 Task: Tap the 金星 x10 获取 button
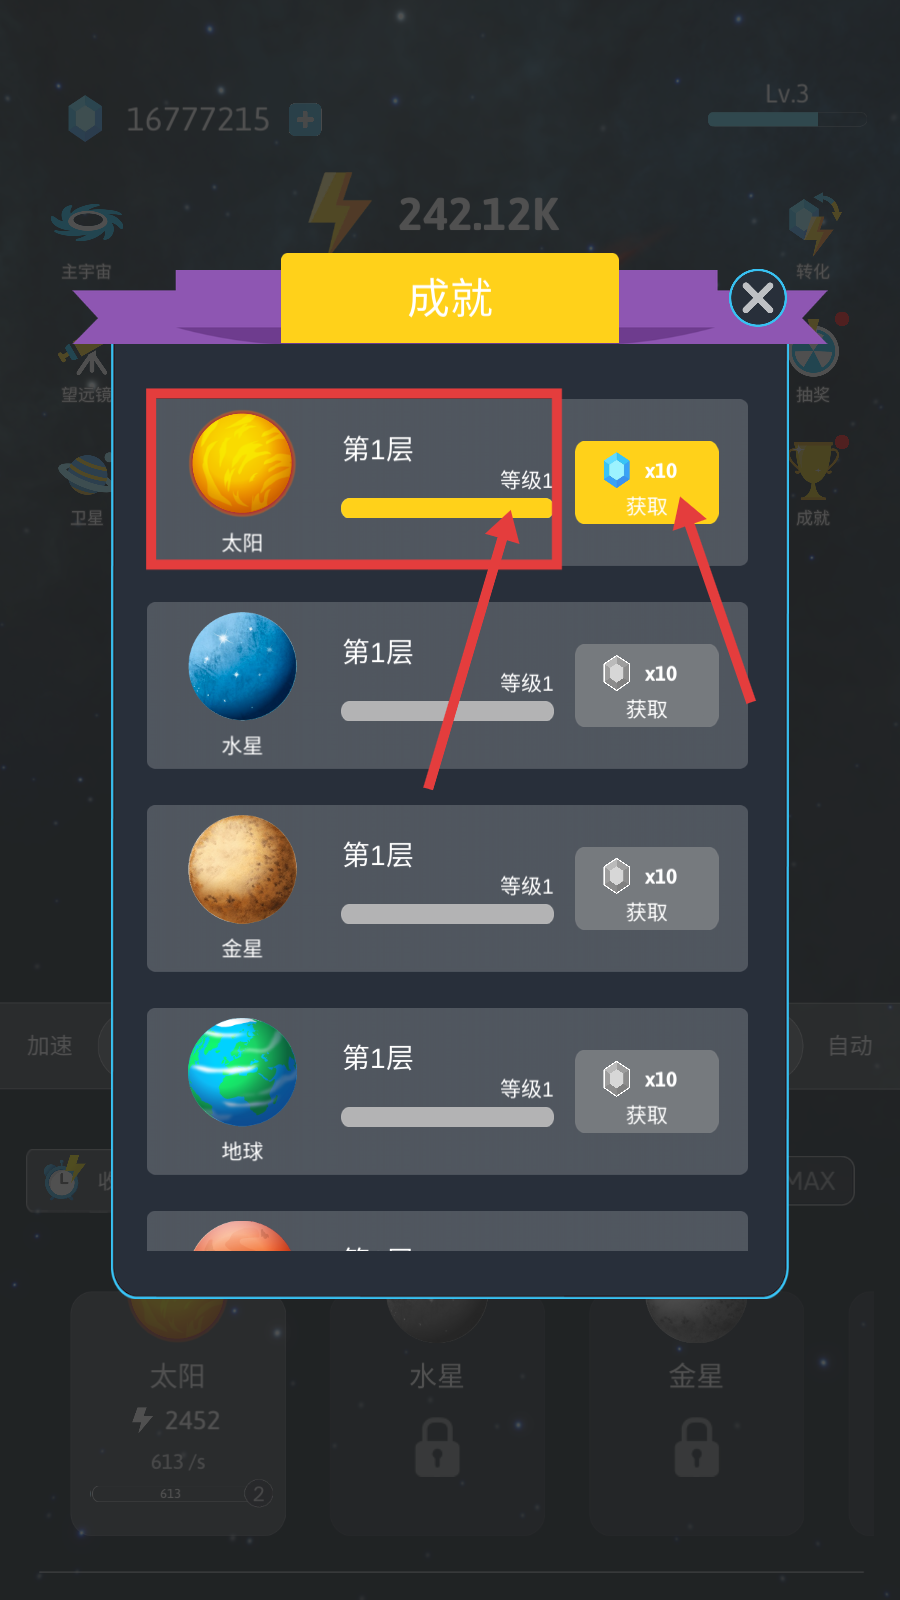646,888
